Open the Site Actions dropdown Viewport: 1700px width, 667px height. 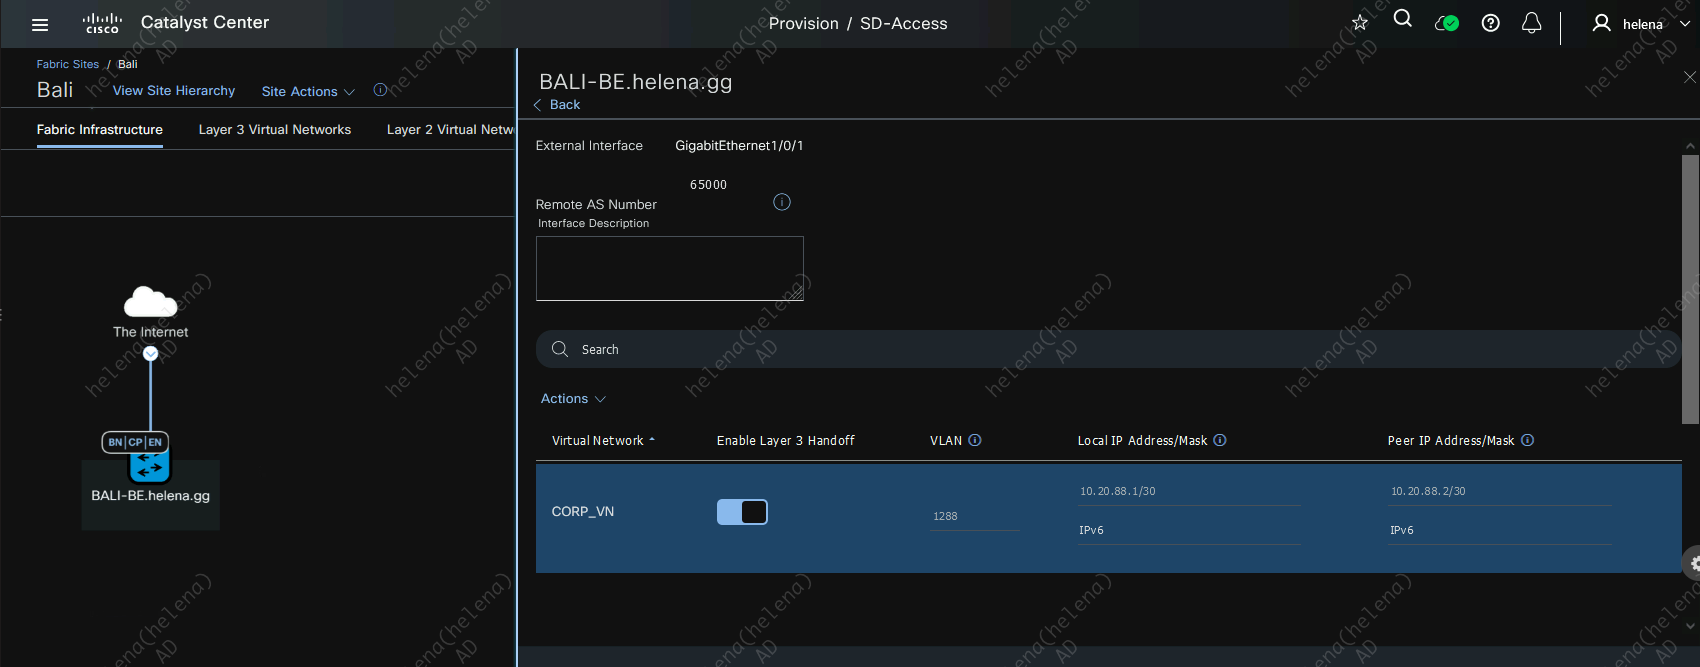click(307, 91)
